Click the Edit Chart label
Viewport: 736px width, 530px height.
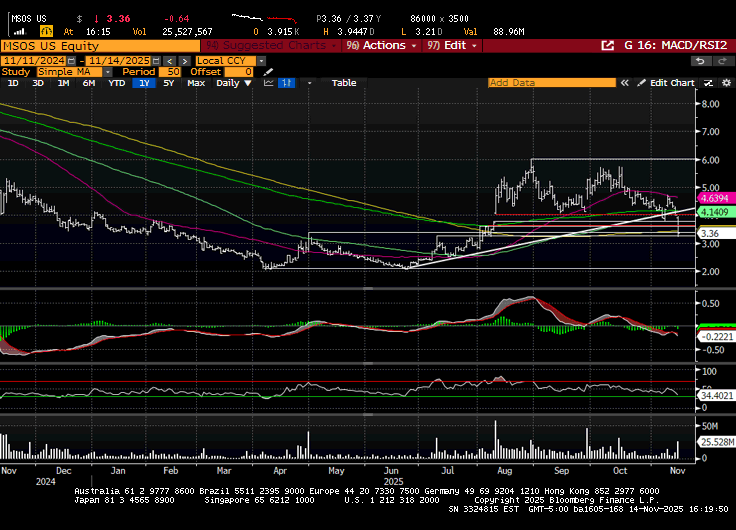[672, 83]
